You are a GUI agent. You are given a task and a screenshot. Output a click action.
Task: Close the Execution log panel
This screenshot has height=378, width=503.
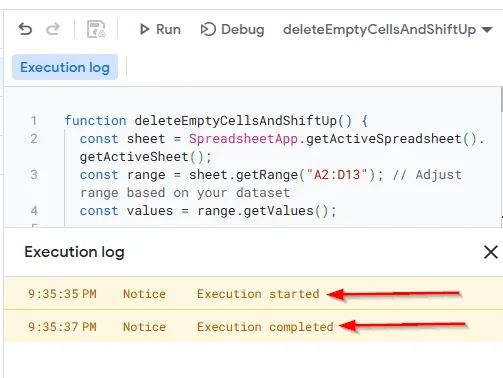pyautogui.click(x=491, y=252)
